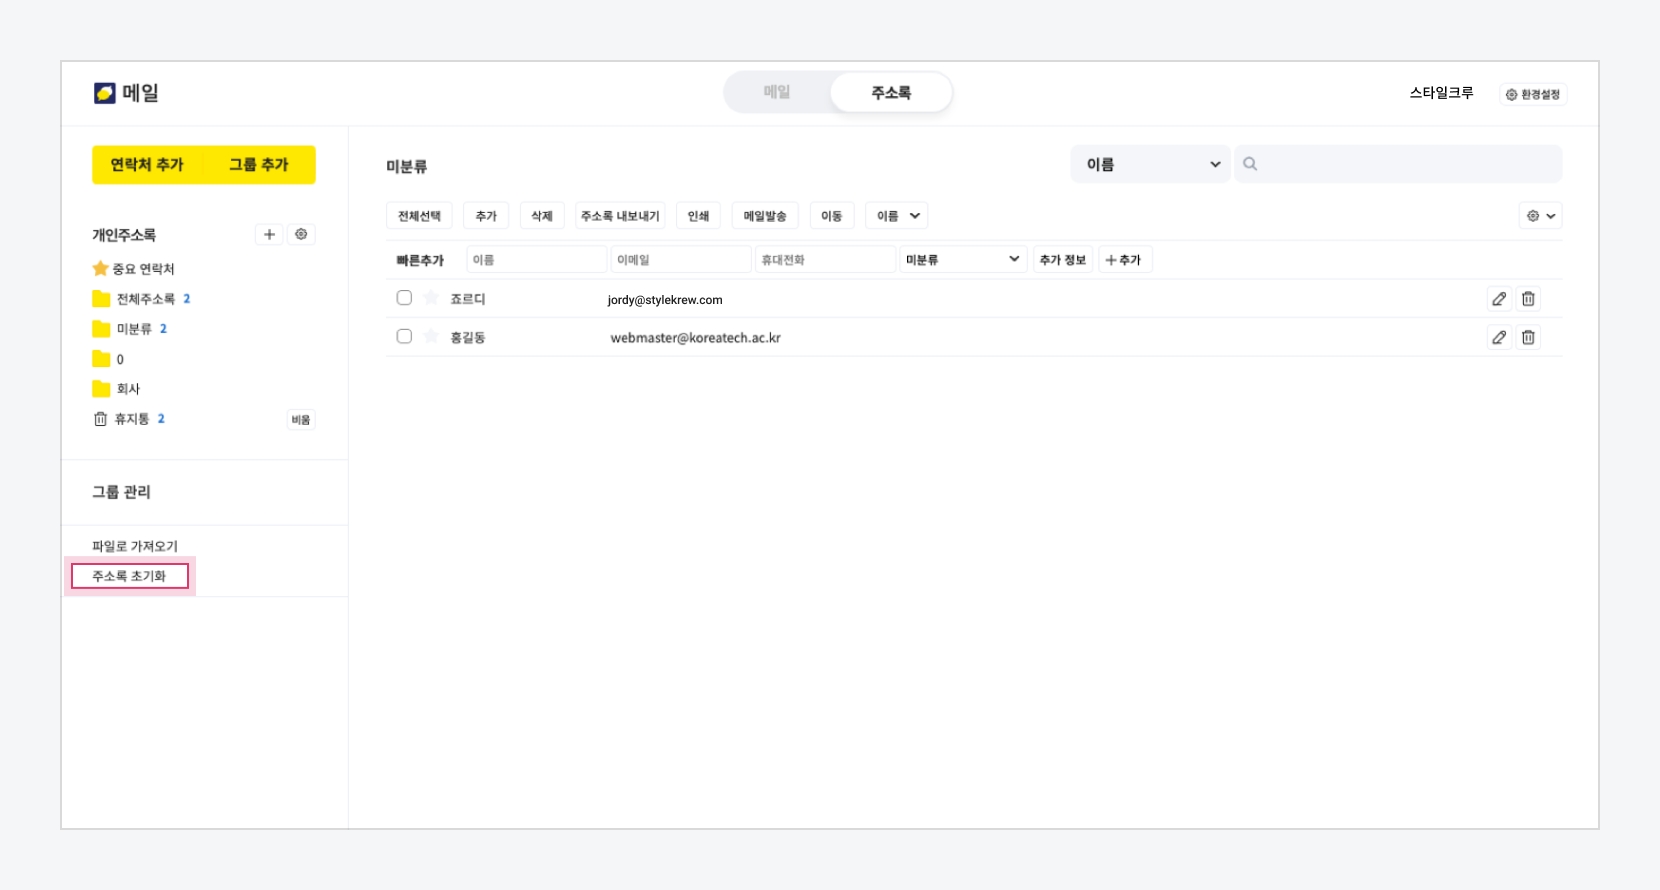Image resolution: width=1660 pixels, height=890 pixels.
Task: Click the 이메일 quick add input field
Action: [x=680, y=260]
